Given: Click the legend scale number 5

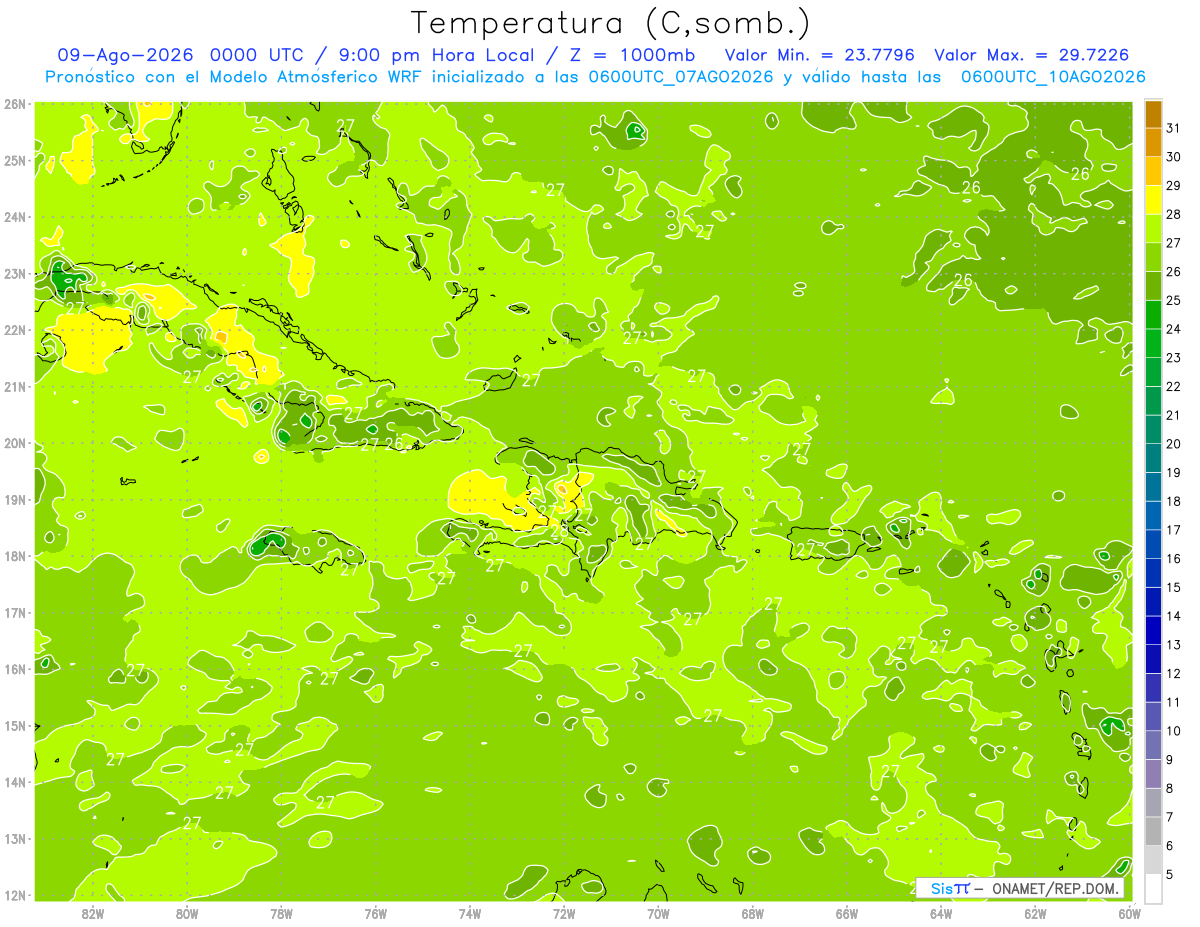Looking at the screenshot, I should (1170, 875).
